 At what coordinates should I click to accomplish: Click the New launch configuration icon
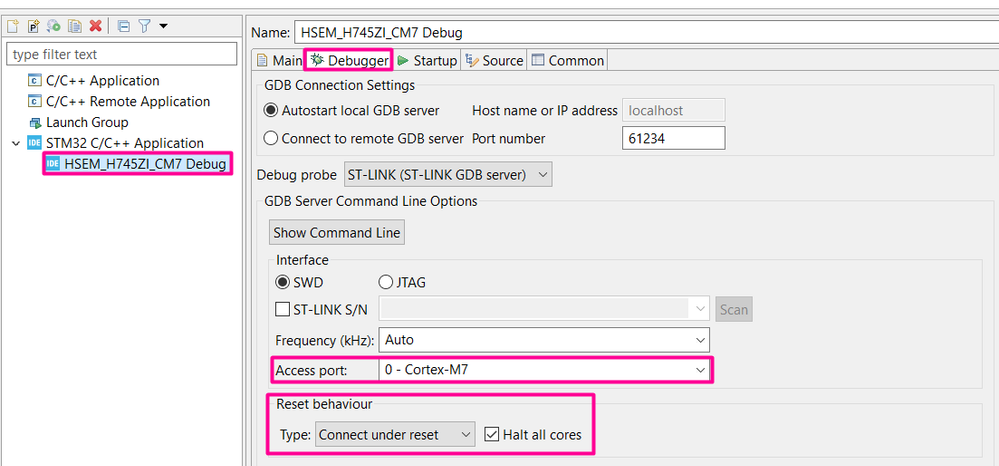click(13, 26)
